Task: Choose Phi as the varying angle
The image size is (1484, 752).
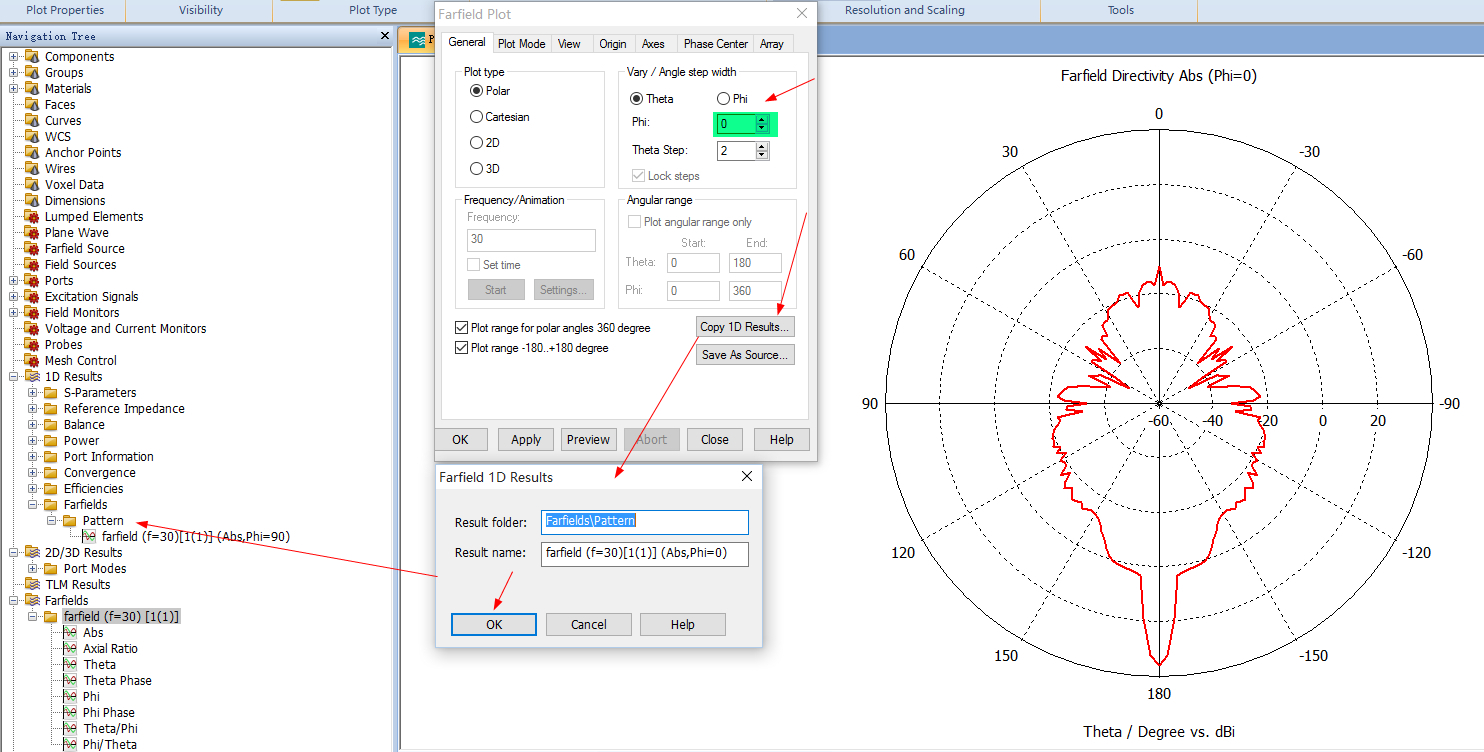Action: (x=723, y=99)
